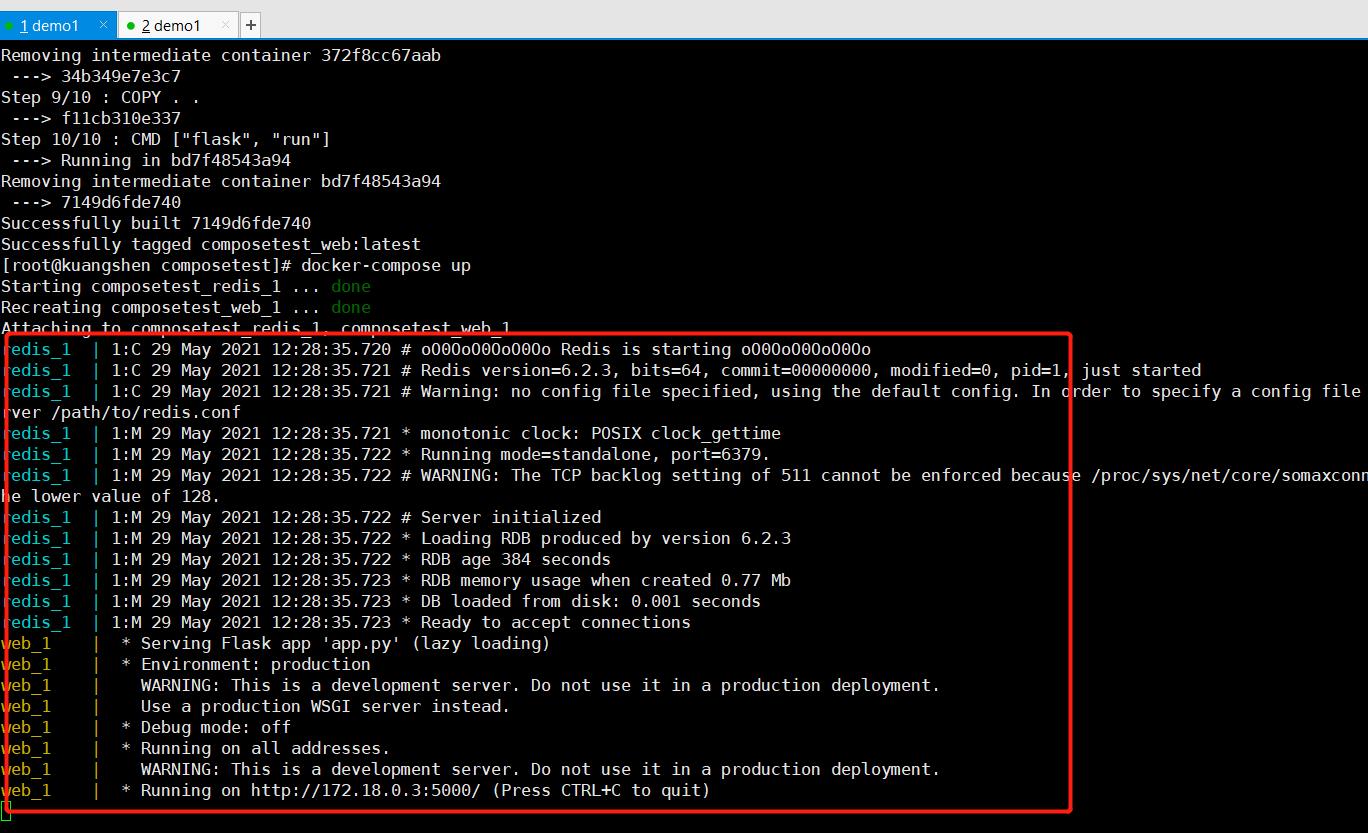Click the 'Server initialized' log line
Viewport: 1368px width, 833px height.
click(x=301, y=518)
